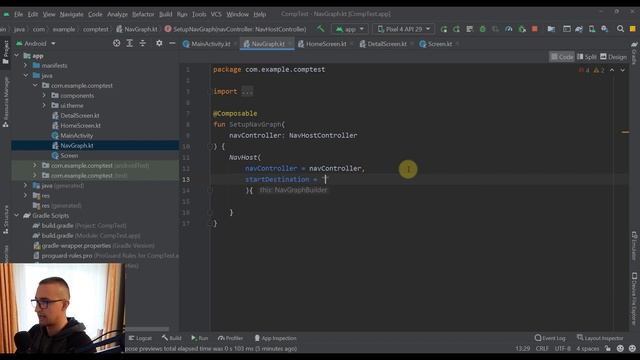Expand the ui.theme package

pos(44,105)
